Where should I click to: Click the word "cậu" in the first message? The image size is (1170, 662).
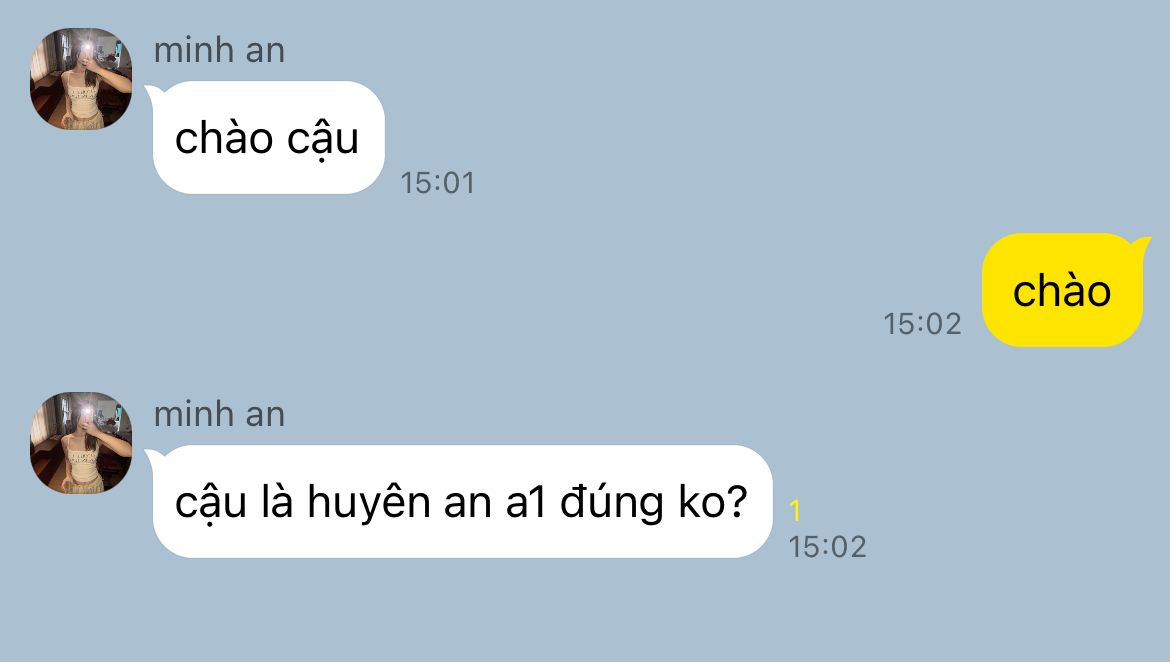(x=322, y=140)
